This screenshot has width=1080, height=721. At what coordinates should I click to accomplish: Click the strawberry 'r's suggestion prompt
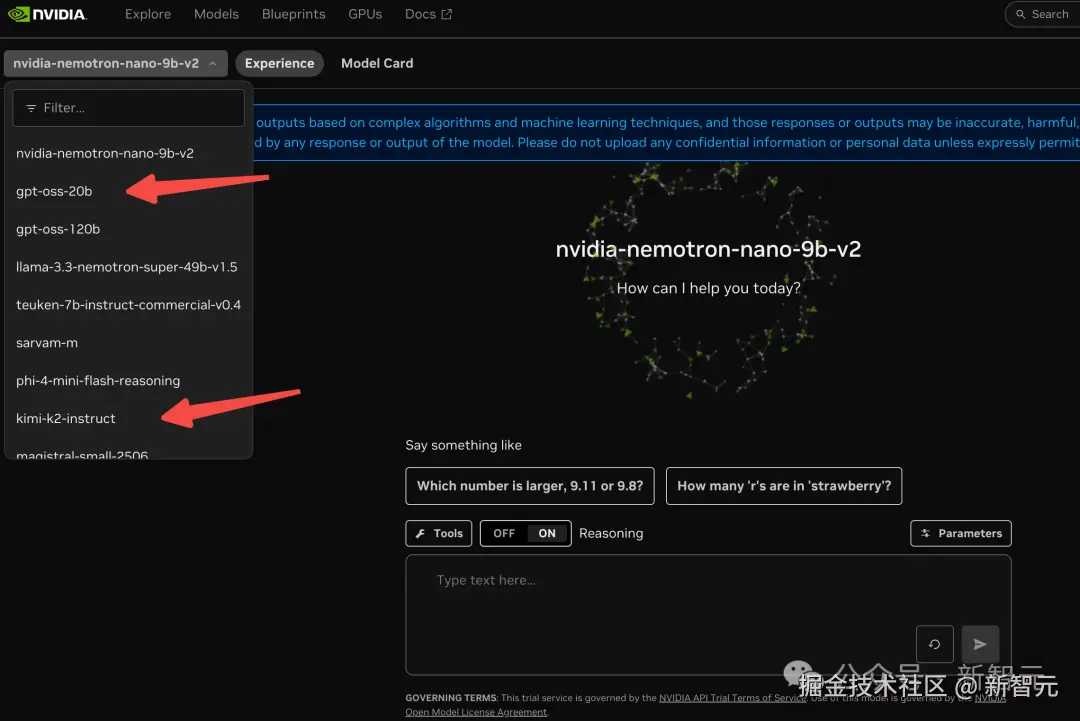pos(784,486)
